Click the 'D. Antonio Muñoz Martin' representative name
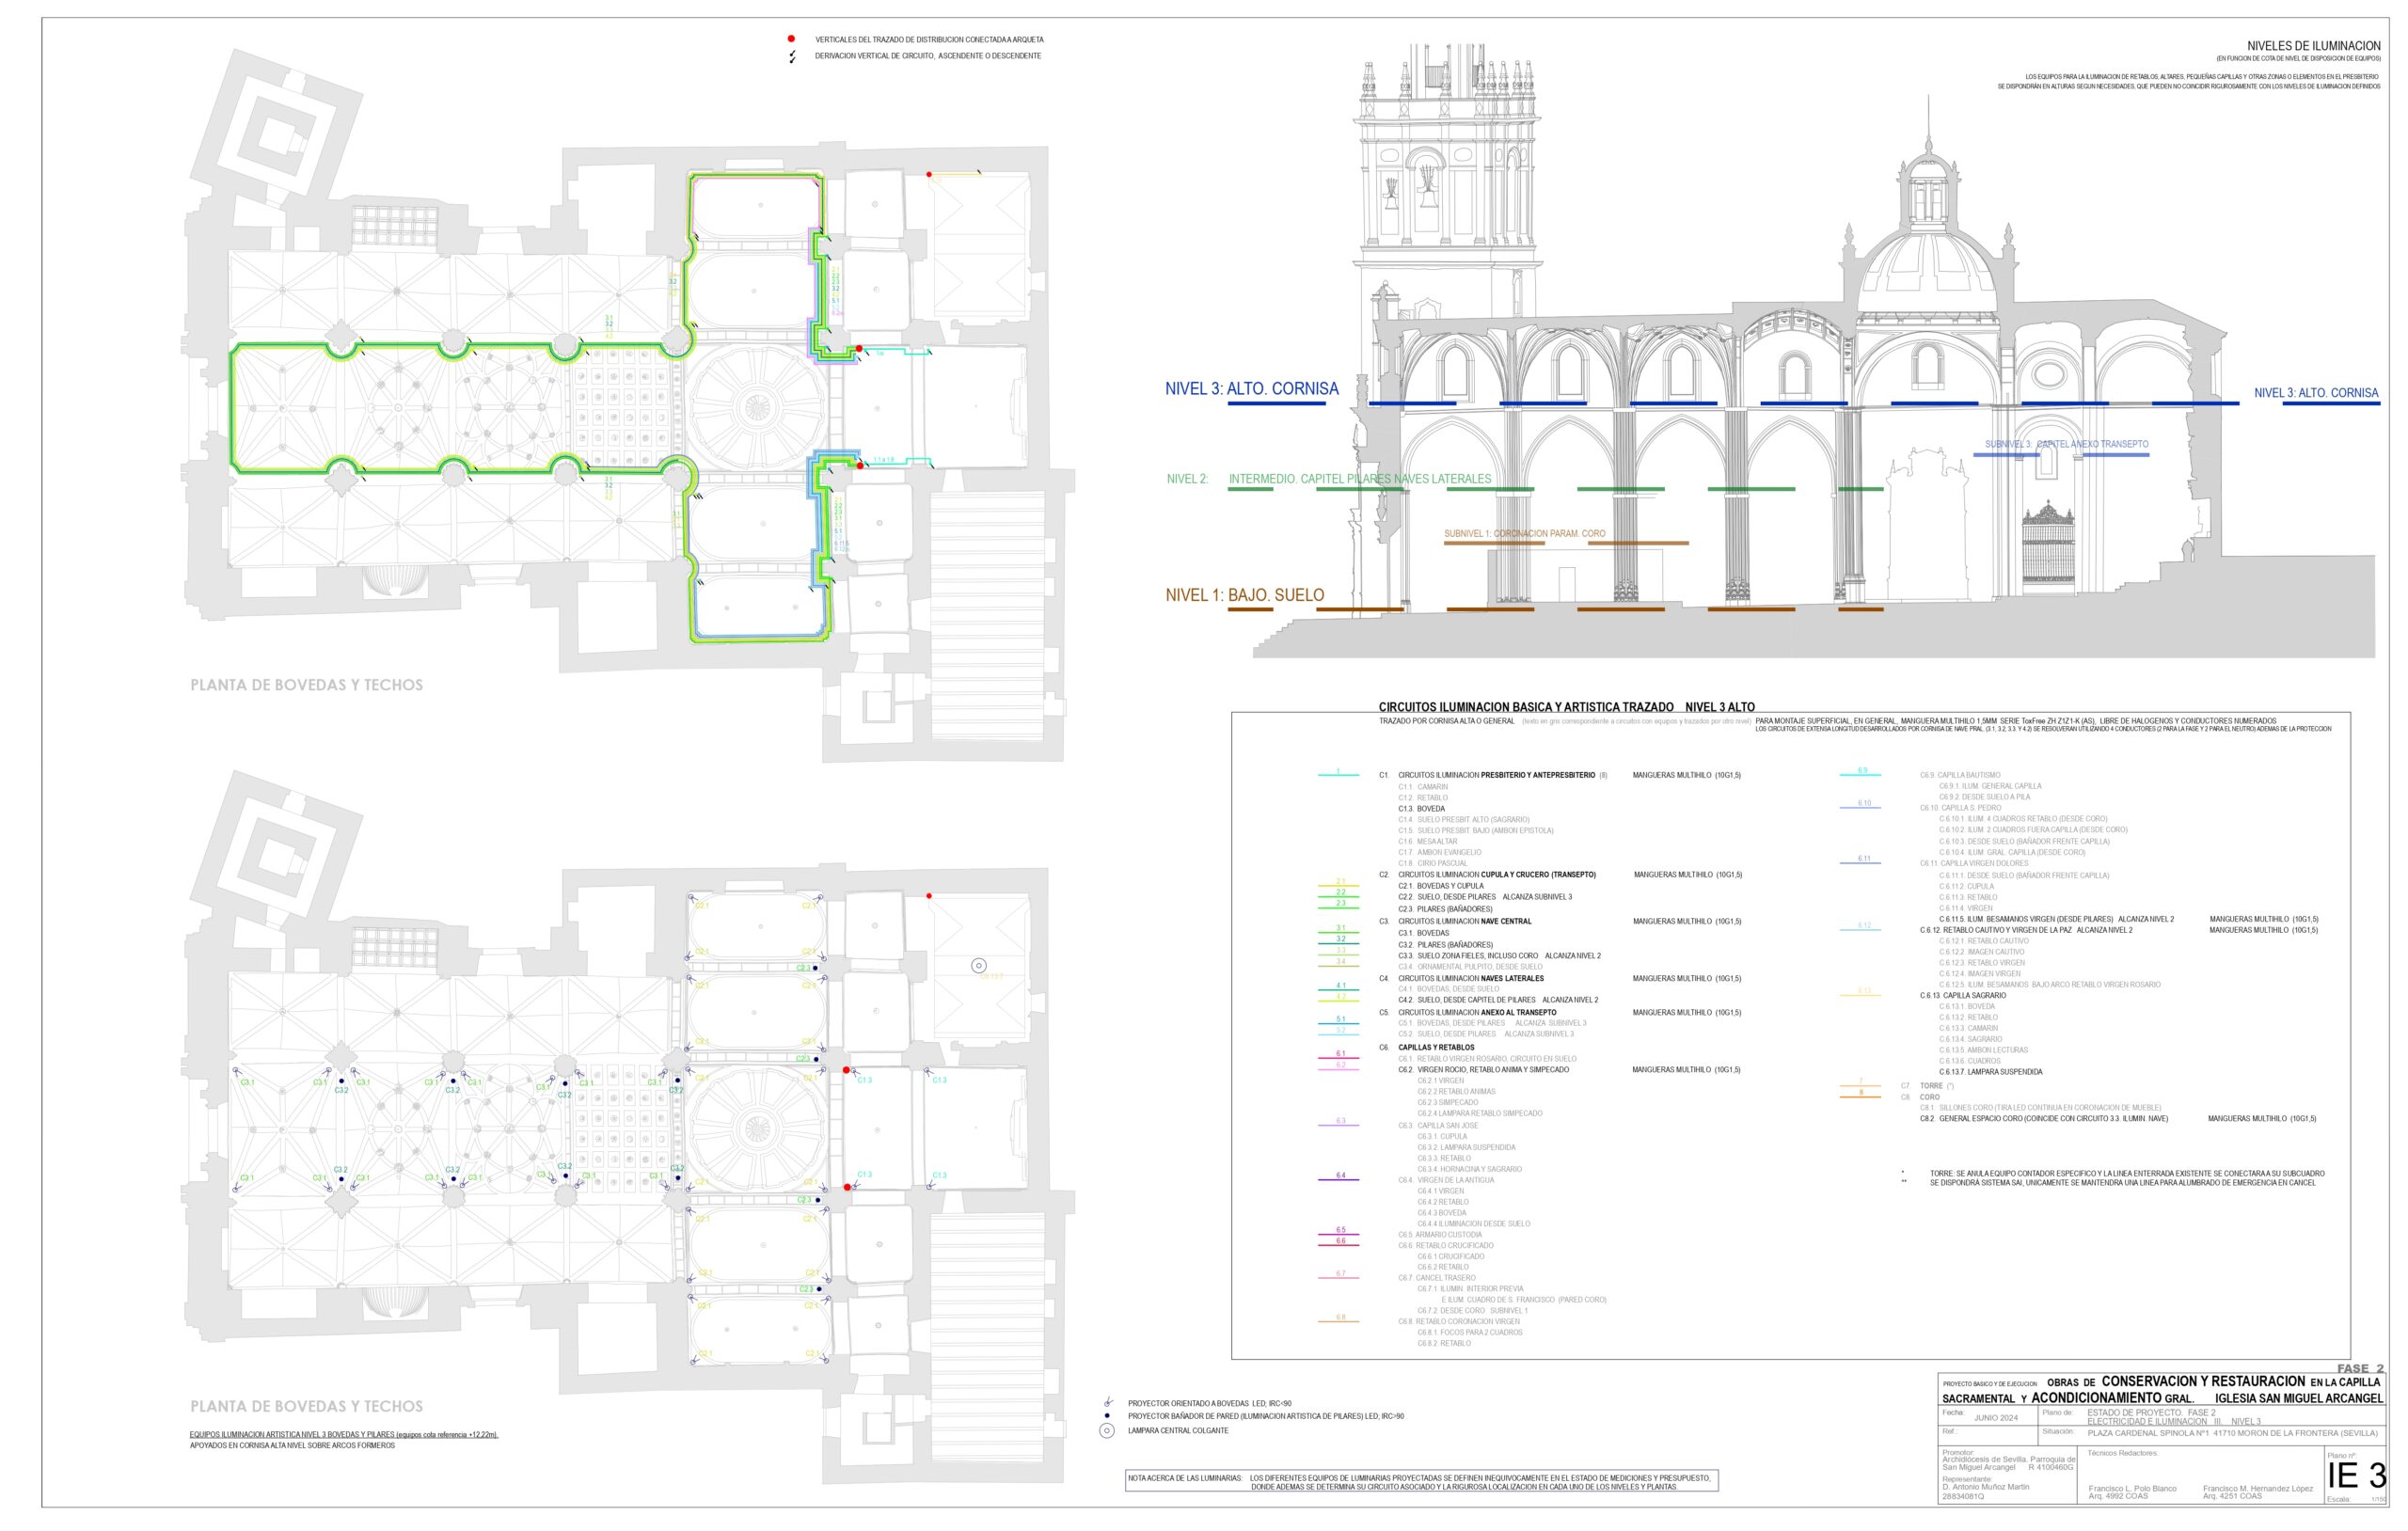This screenshot has width=2408, height=1531. [x=1985, y=1487]
